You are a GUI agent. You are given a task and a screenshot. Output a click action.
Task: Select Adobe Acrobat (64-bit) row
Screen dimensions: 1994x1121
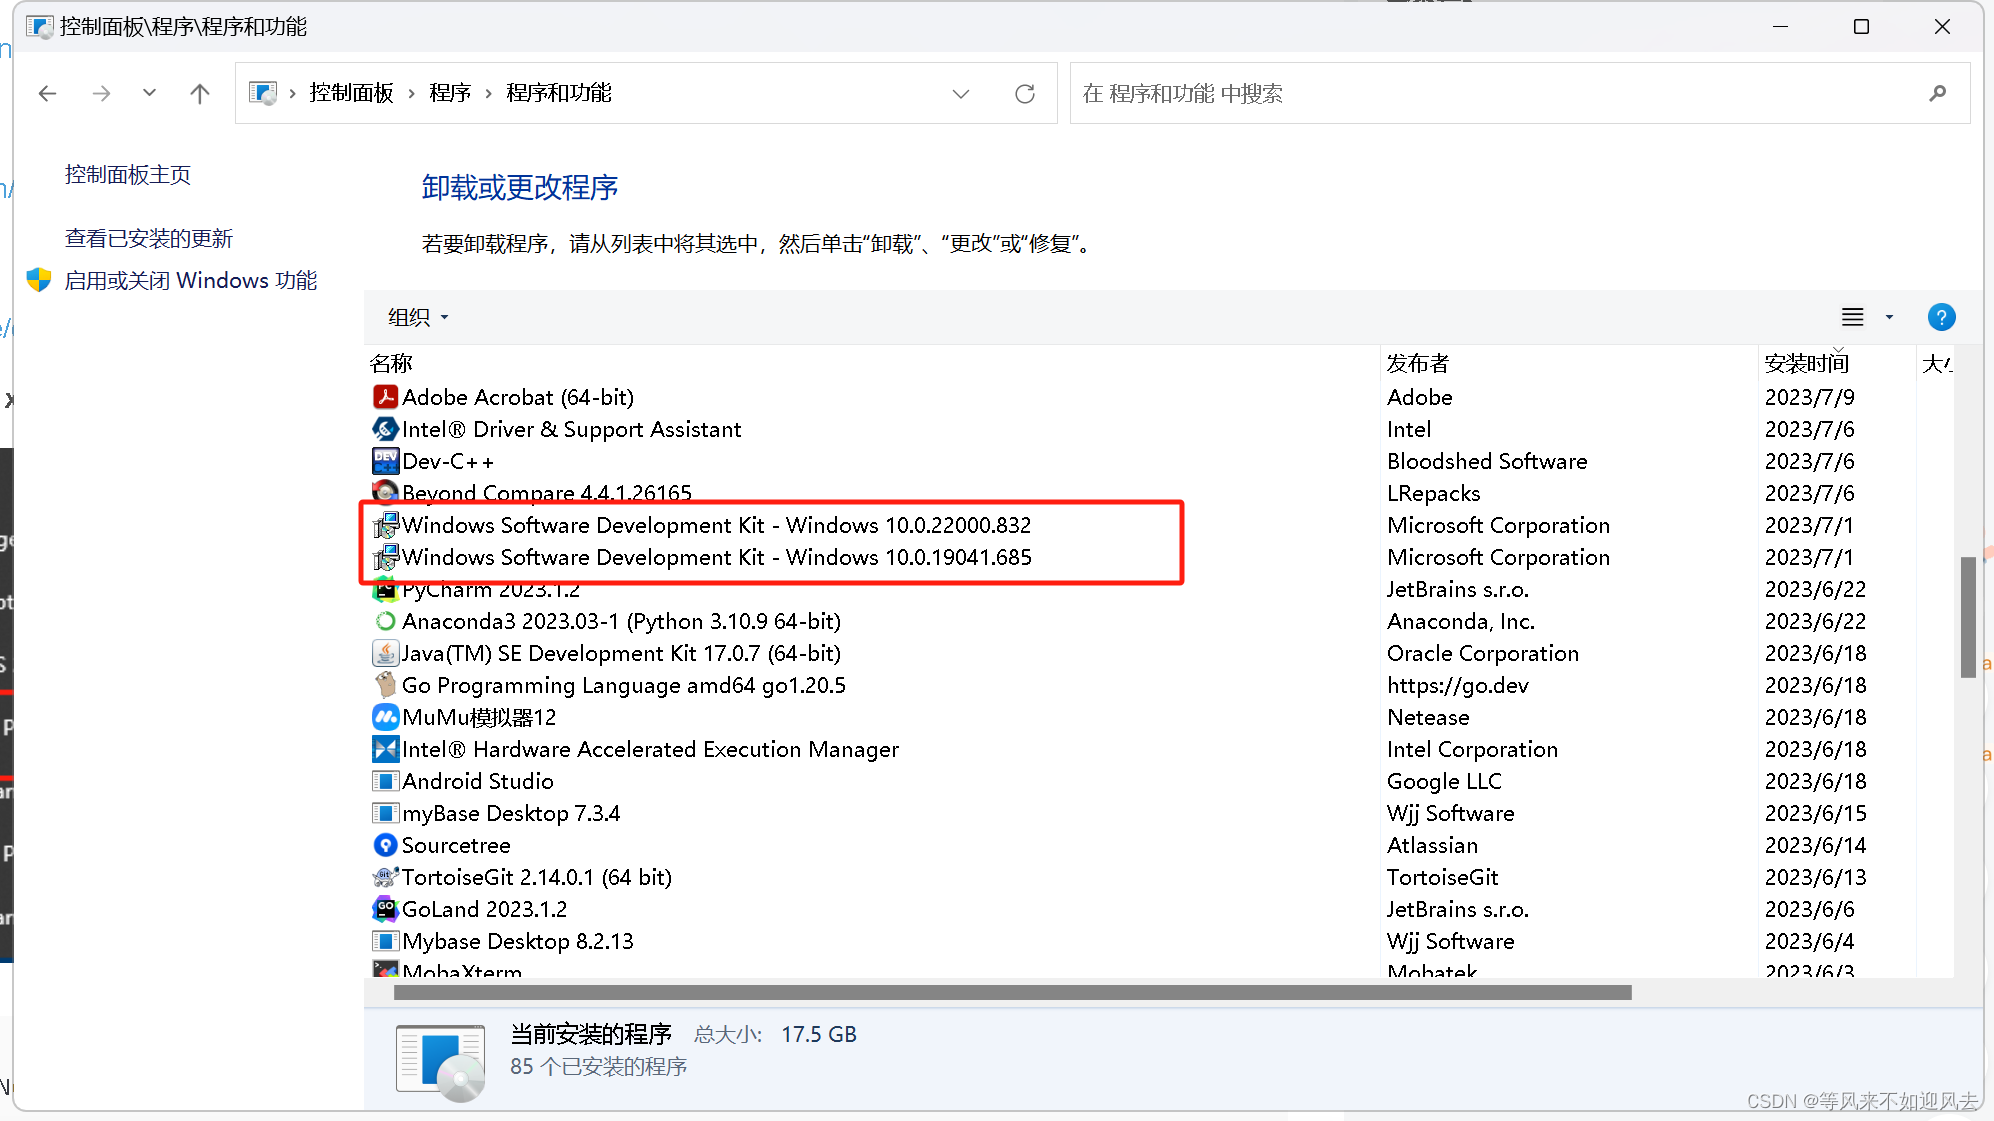pos(1158,397)
